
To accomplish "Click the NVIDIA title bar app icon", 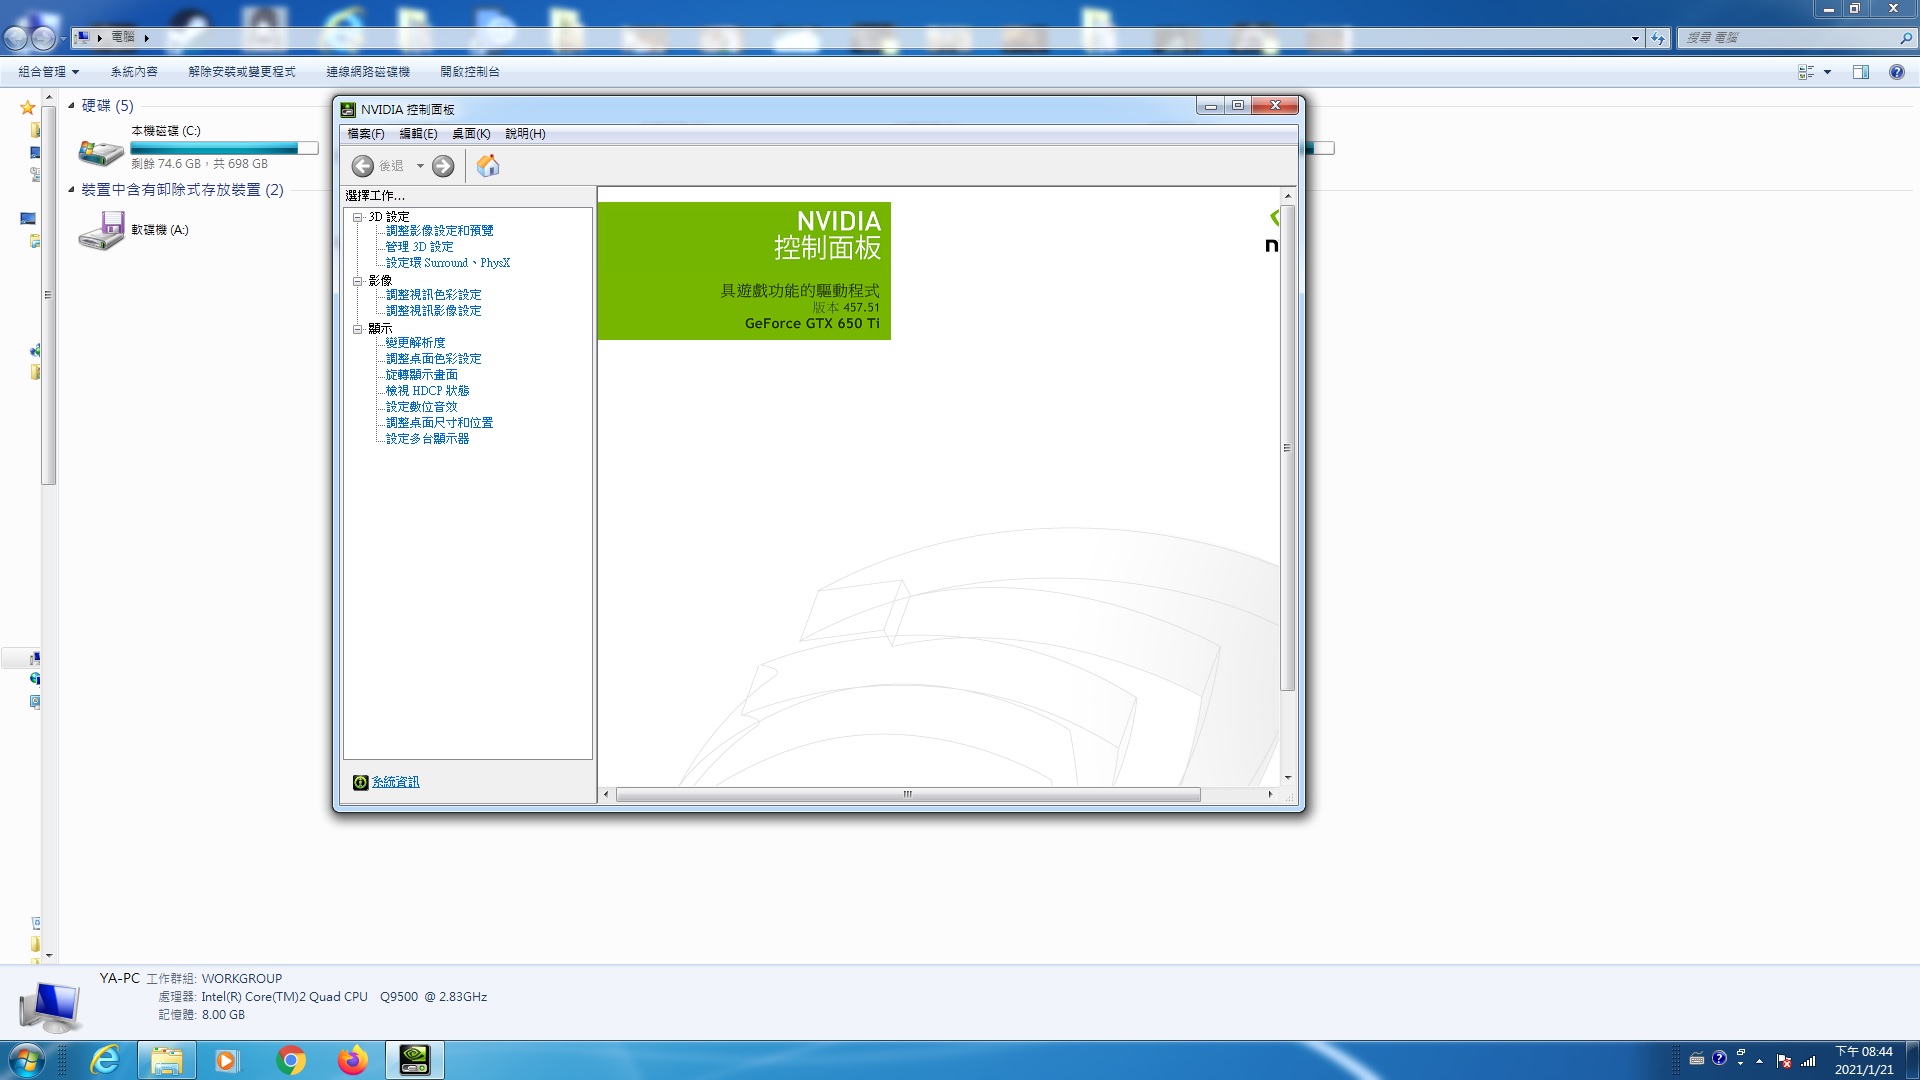I will click(348, 109).
